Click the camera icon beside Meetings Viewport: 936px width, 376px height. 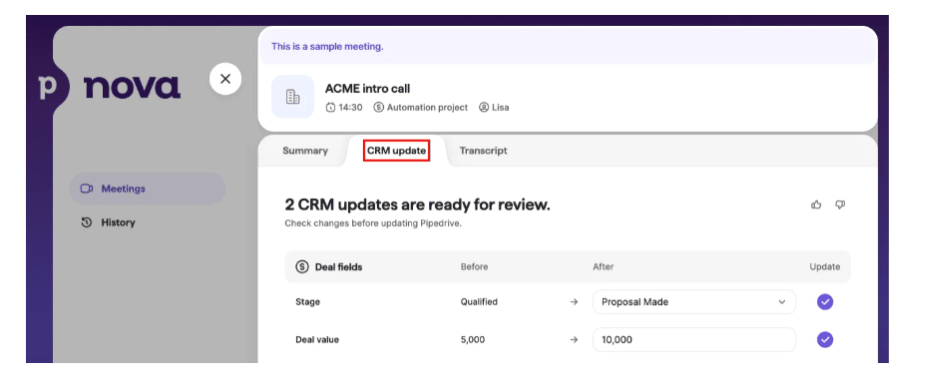pyautogui.click(x=87, y=189)
